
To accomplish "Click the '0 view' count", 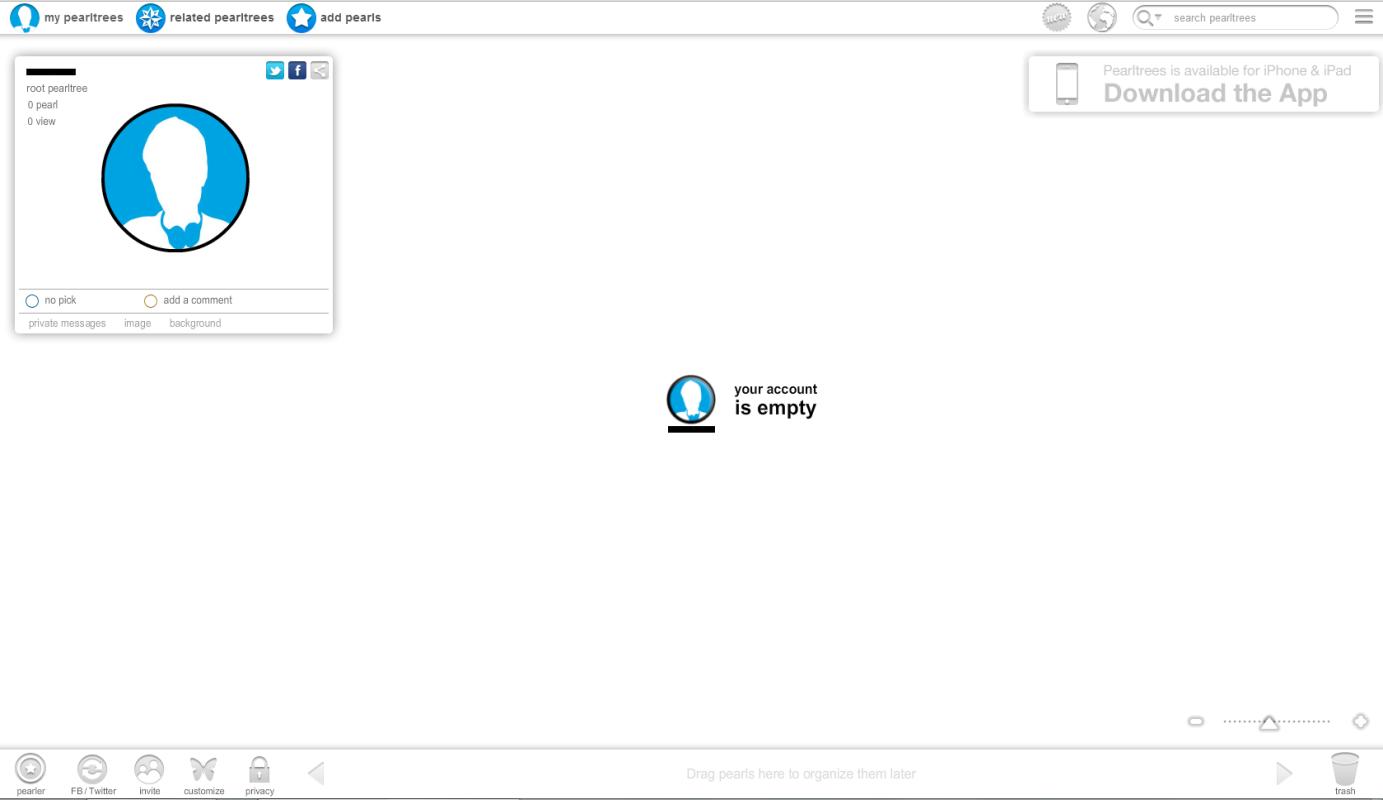I will pos(42,122).
